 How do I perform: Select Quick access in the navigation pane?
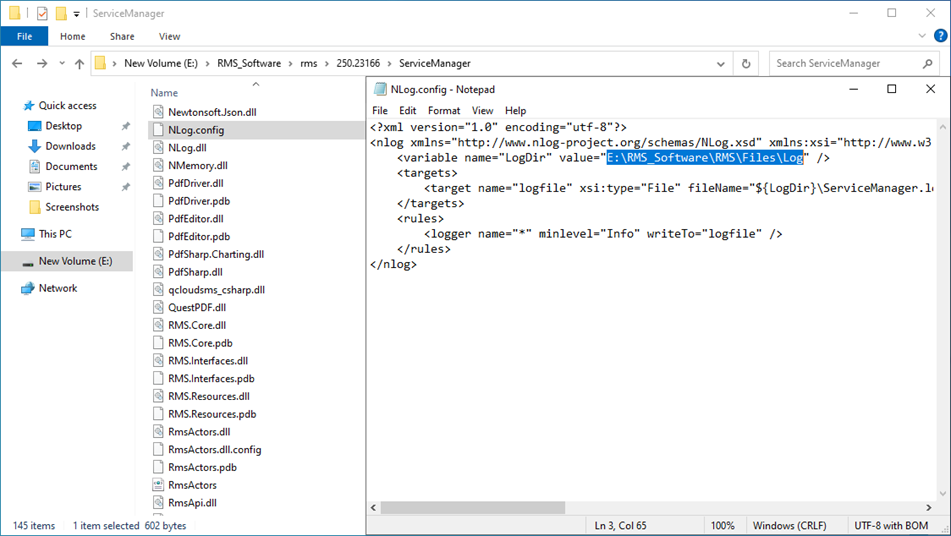(67, 106)
